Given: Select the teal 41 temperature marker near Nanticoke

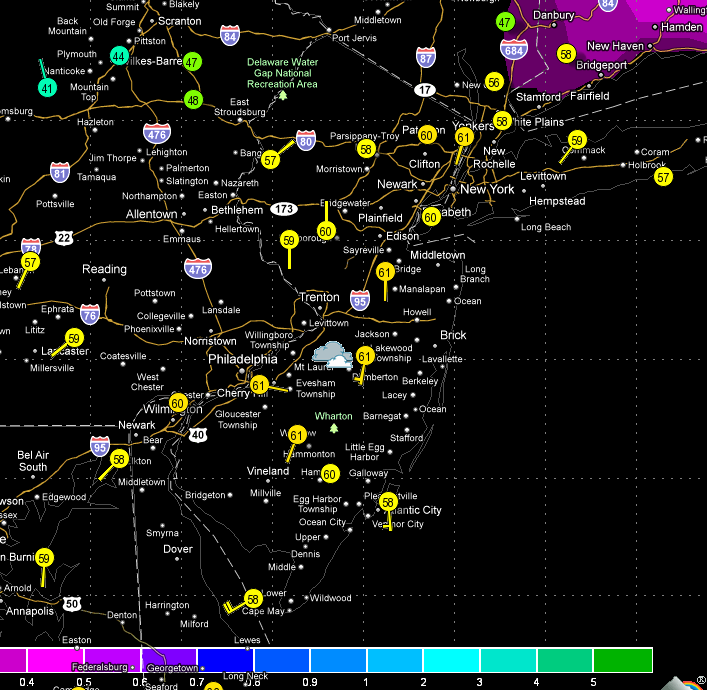Looking at the screenshot, I should (47, 88).
